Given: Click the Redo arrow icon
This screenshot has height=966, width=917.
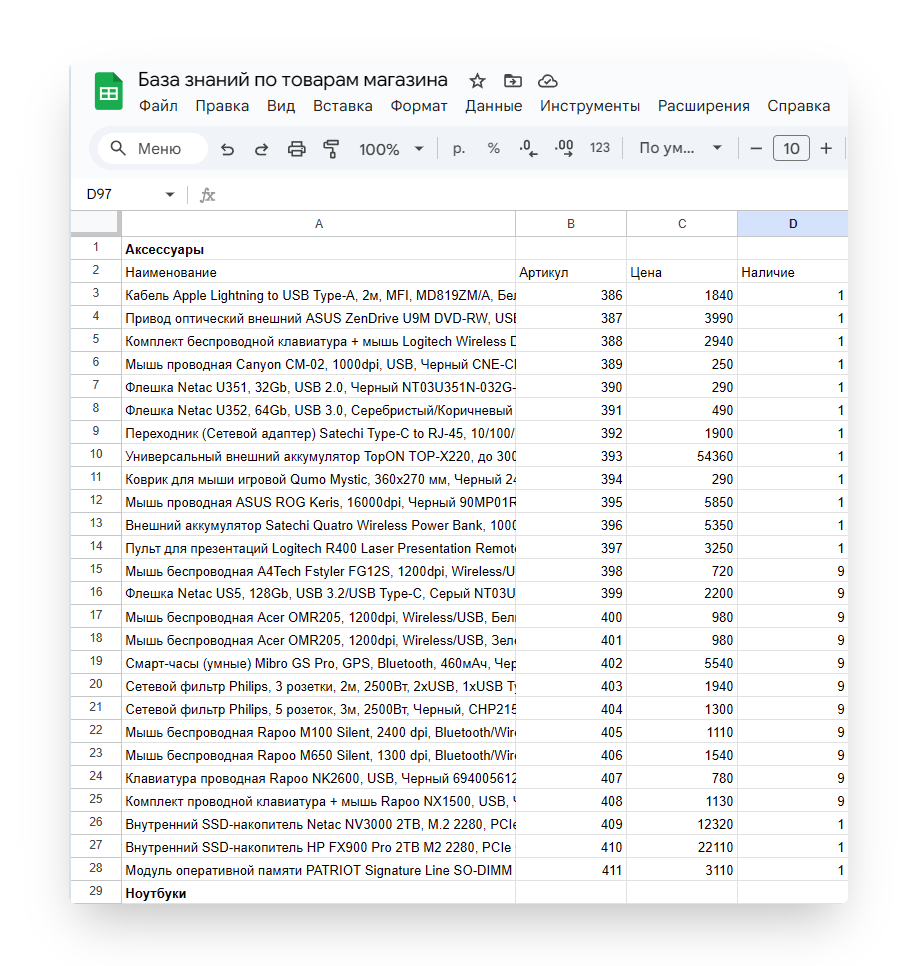Looking at the screenshot, I should click(262, 149).
